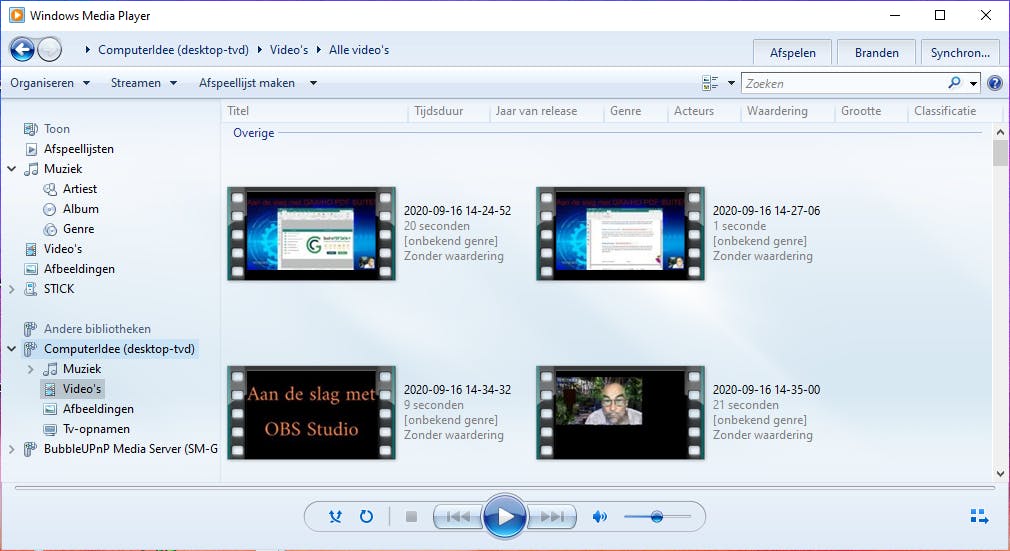Sort by the Titel column header
1010x551 pixels.
click(315, 111)
